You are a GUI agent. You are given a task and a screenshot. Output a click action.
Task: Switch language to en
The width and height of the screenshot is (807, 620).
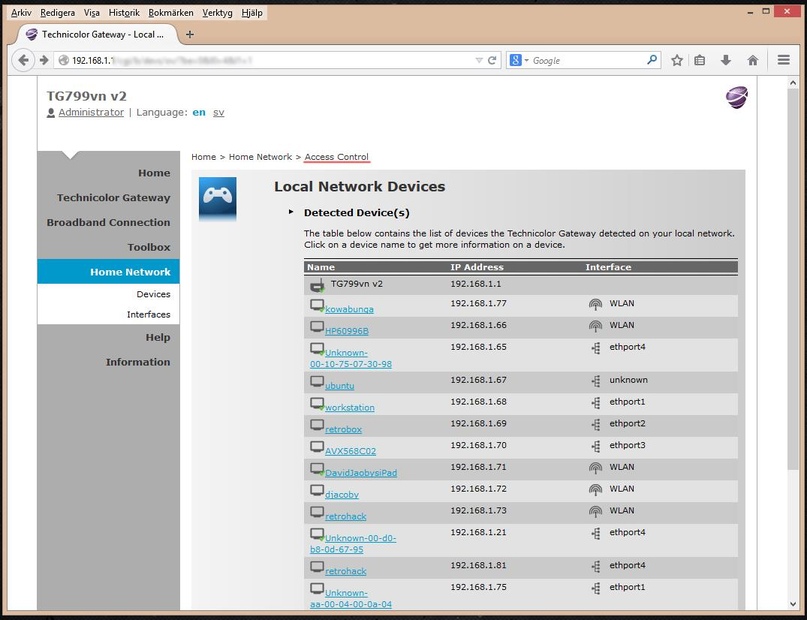pos(199,112)
